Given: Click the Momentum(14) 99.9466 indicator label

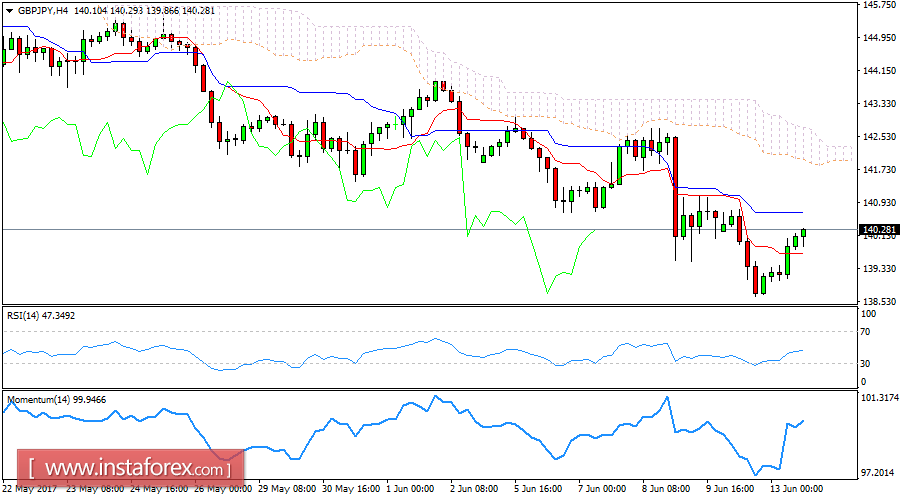Looking at the screenshot, I should (56, 400).
